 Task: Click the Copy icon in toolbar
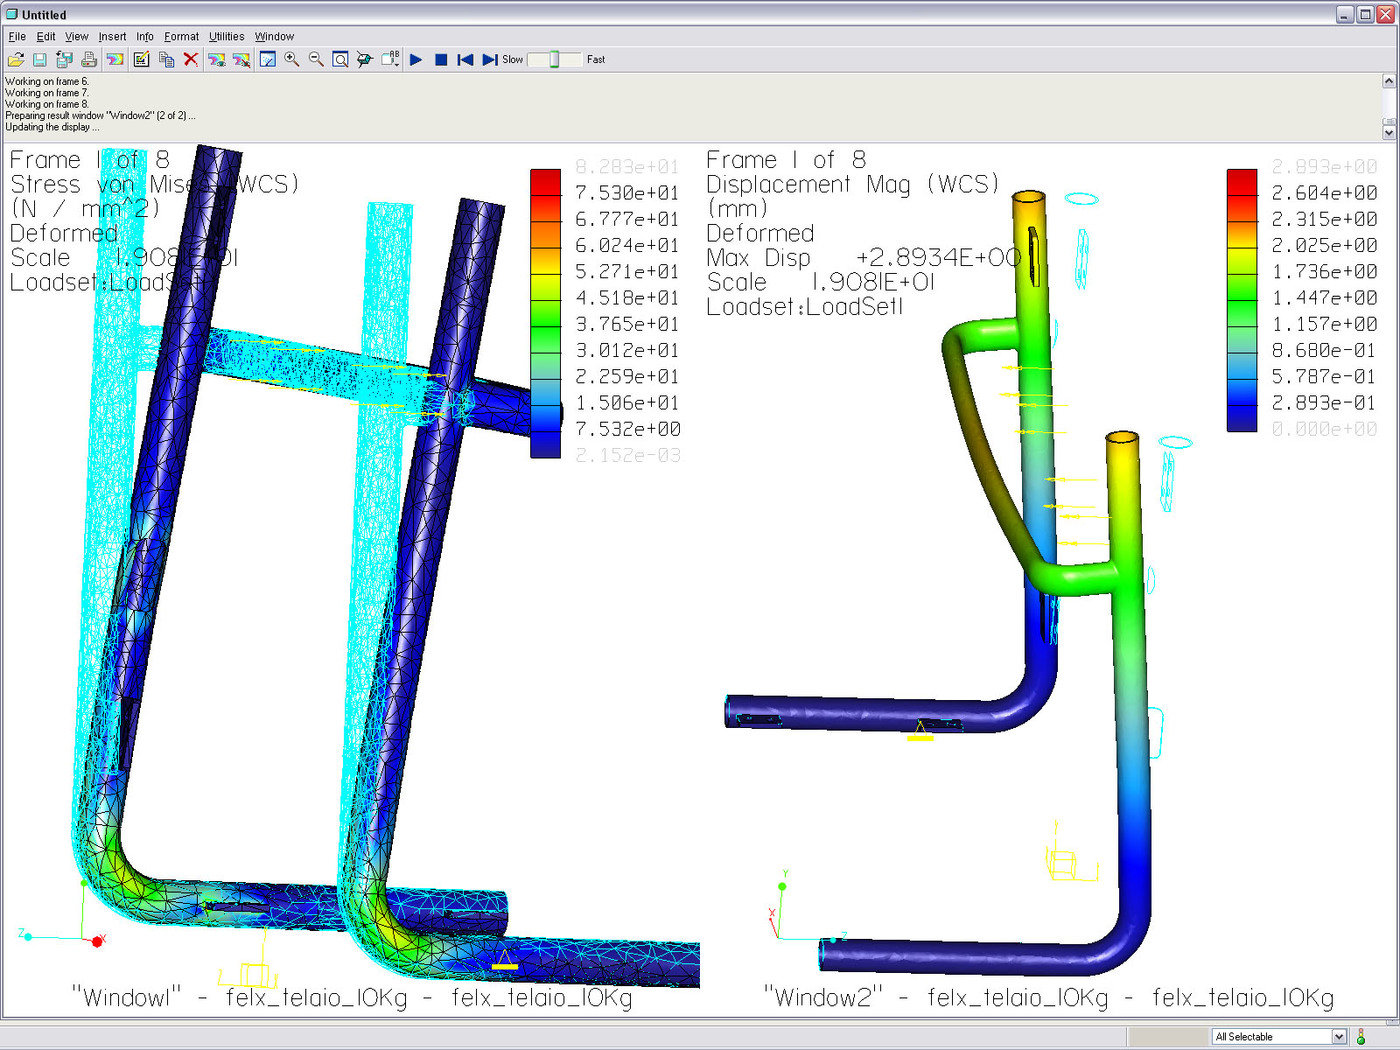coord(166,60)
